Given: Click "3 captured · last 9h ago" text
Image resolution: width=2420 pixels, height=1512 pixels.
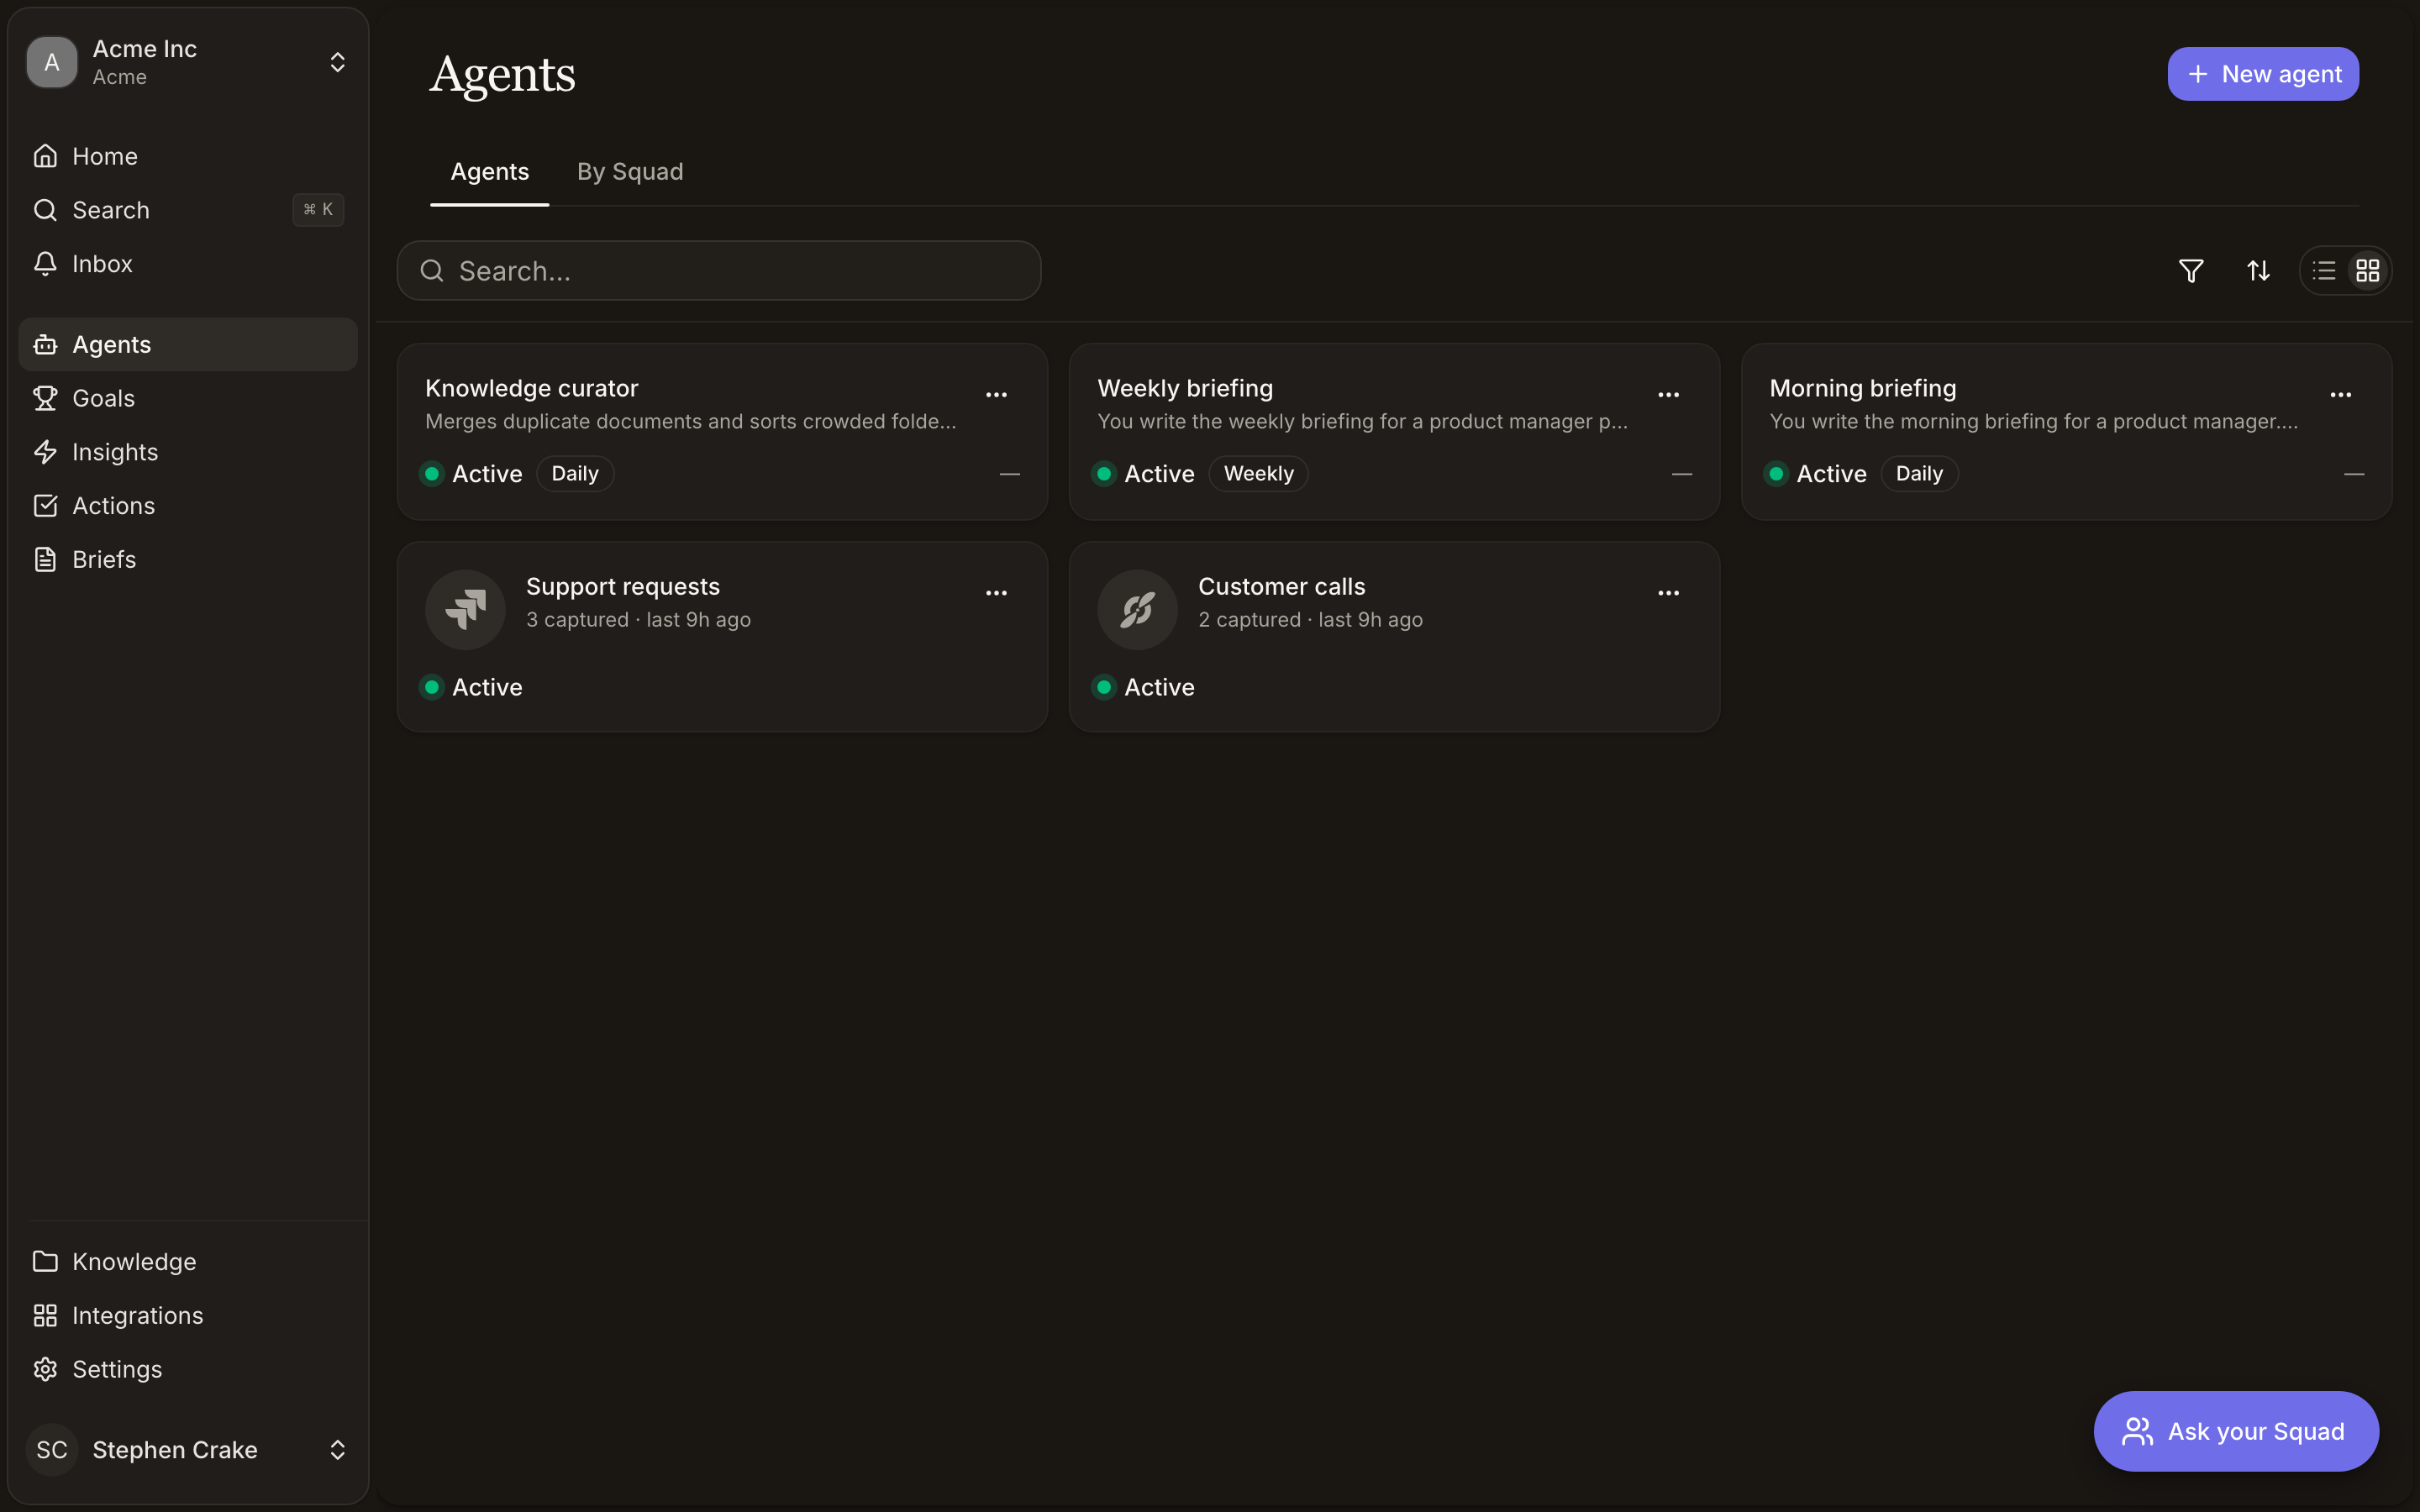Looking at the screenshot, I should coord(638,620).
